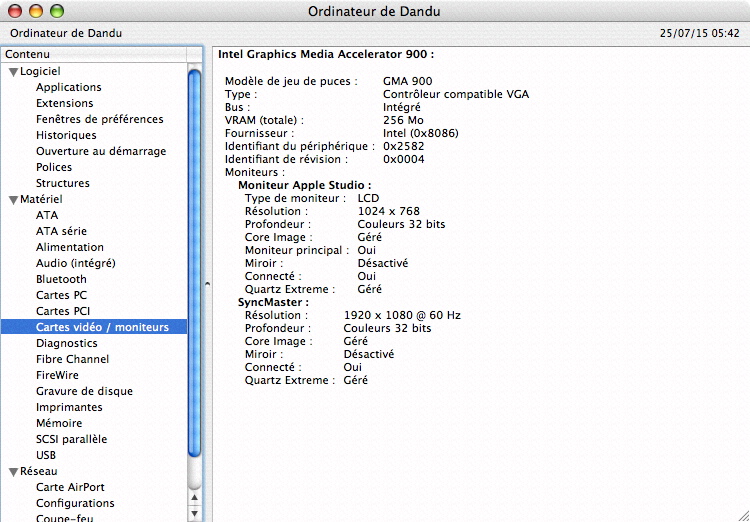Screen dimensions: 750x522
Task: Click the 256 Mo VRAM value
Action: pos(403,120)
